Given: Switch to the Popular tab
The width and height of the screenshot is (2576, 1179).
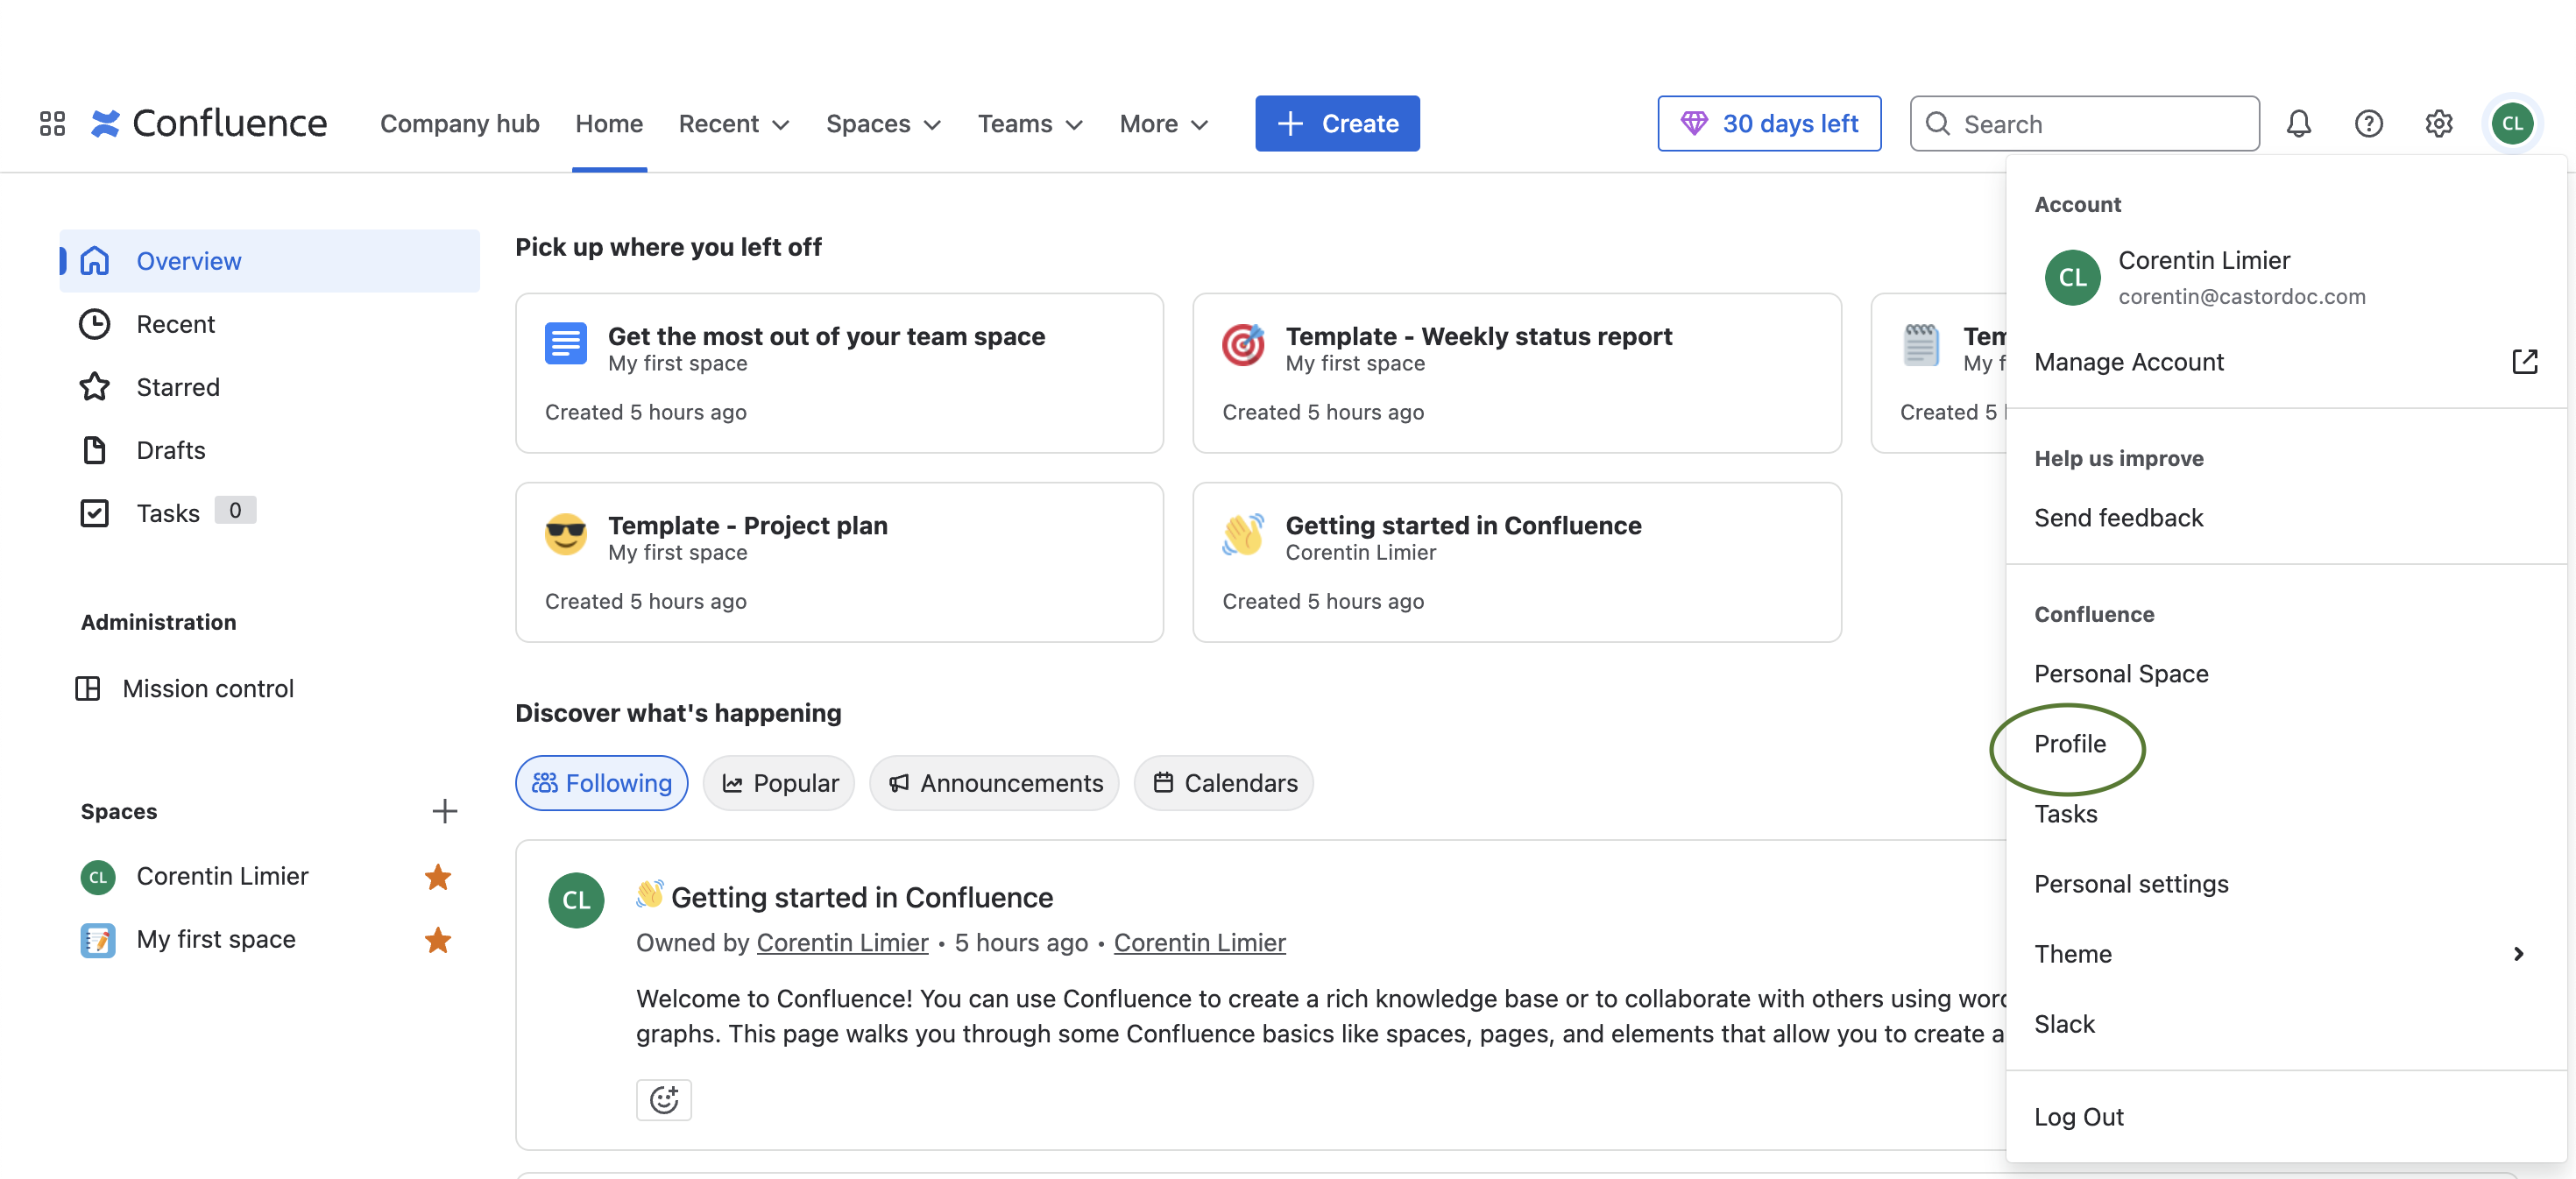Looking at the screenshot, I should coord(779,782).
